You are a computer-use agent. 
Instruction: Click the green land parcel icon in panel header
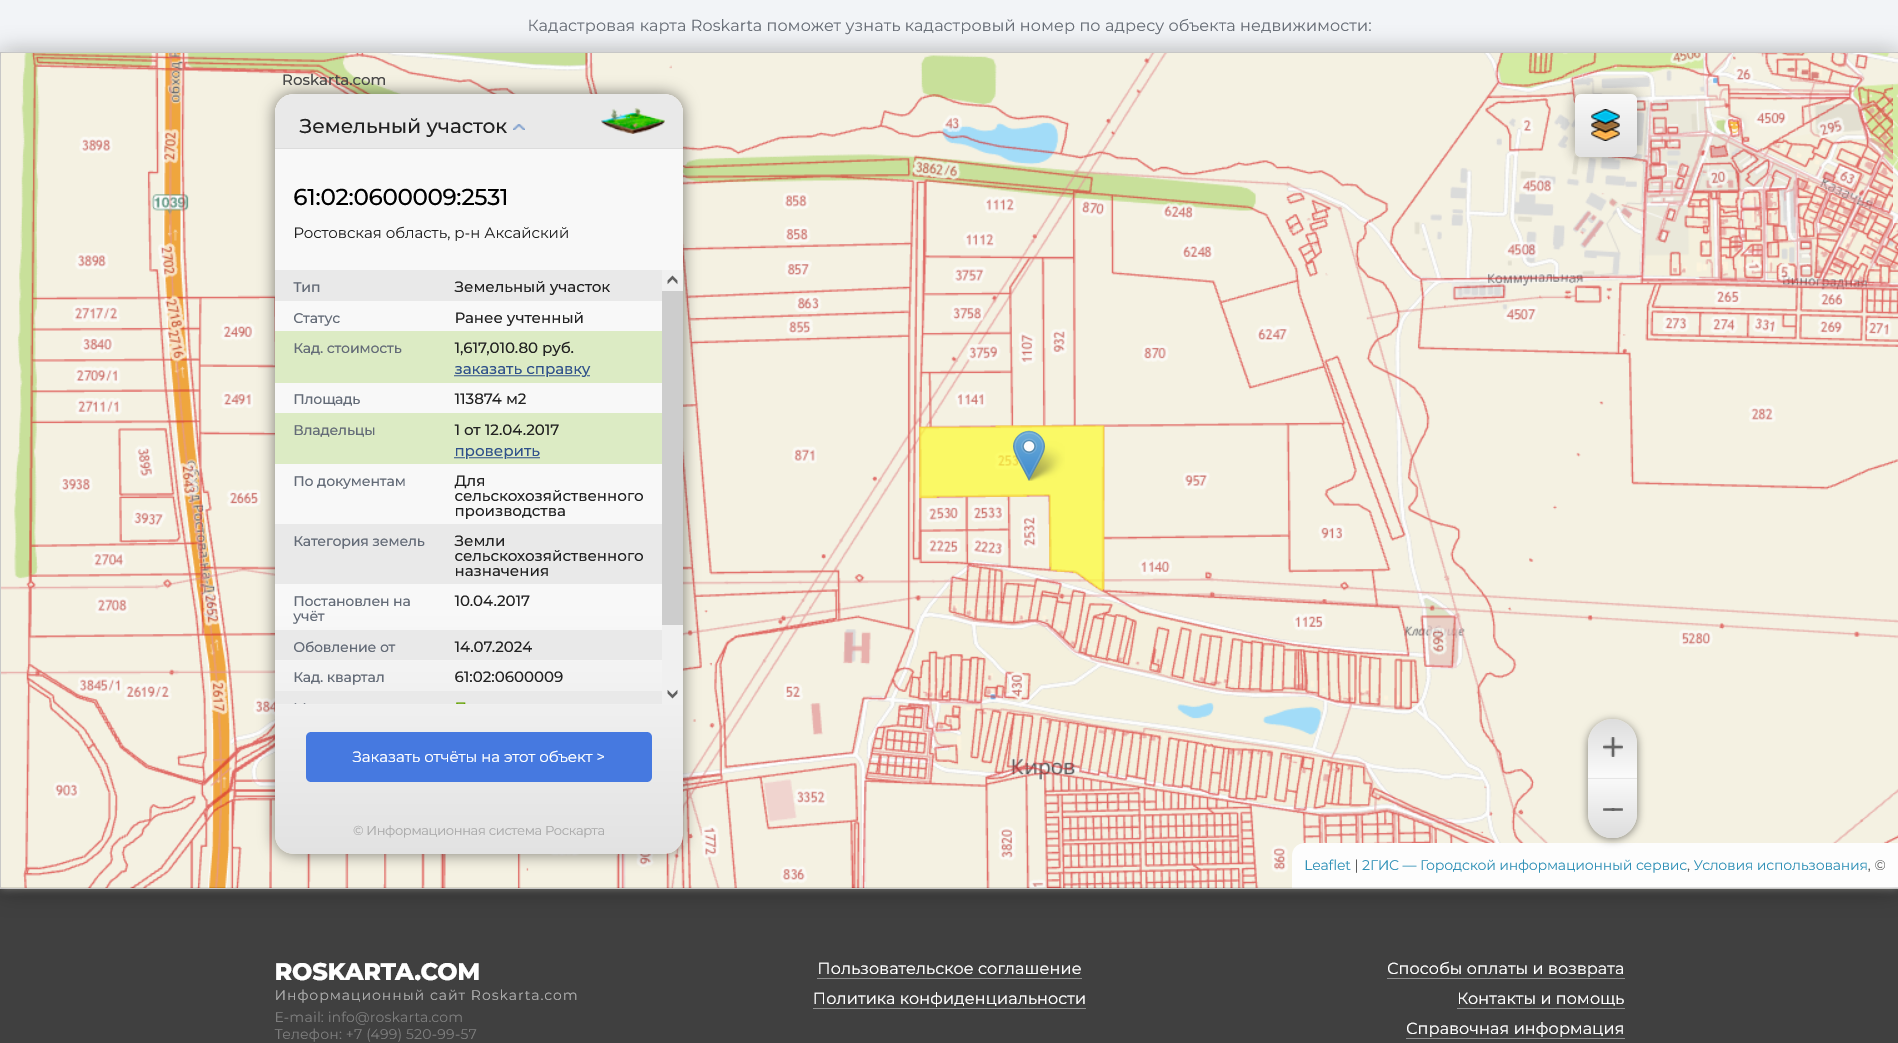[633, 121]
